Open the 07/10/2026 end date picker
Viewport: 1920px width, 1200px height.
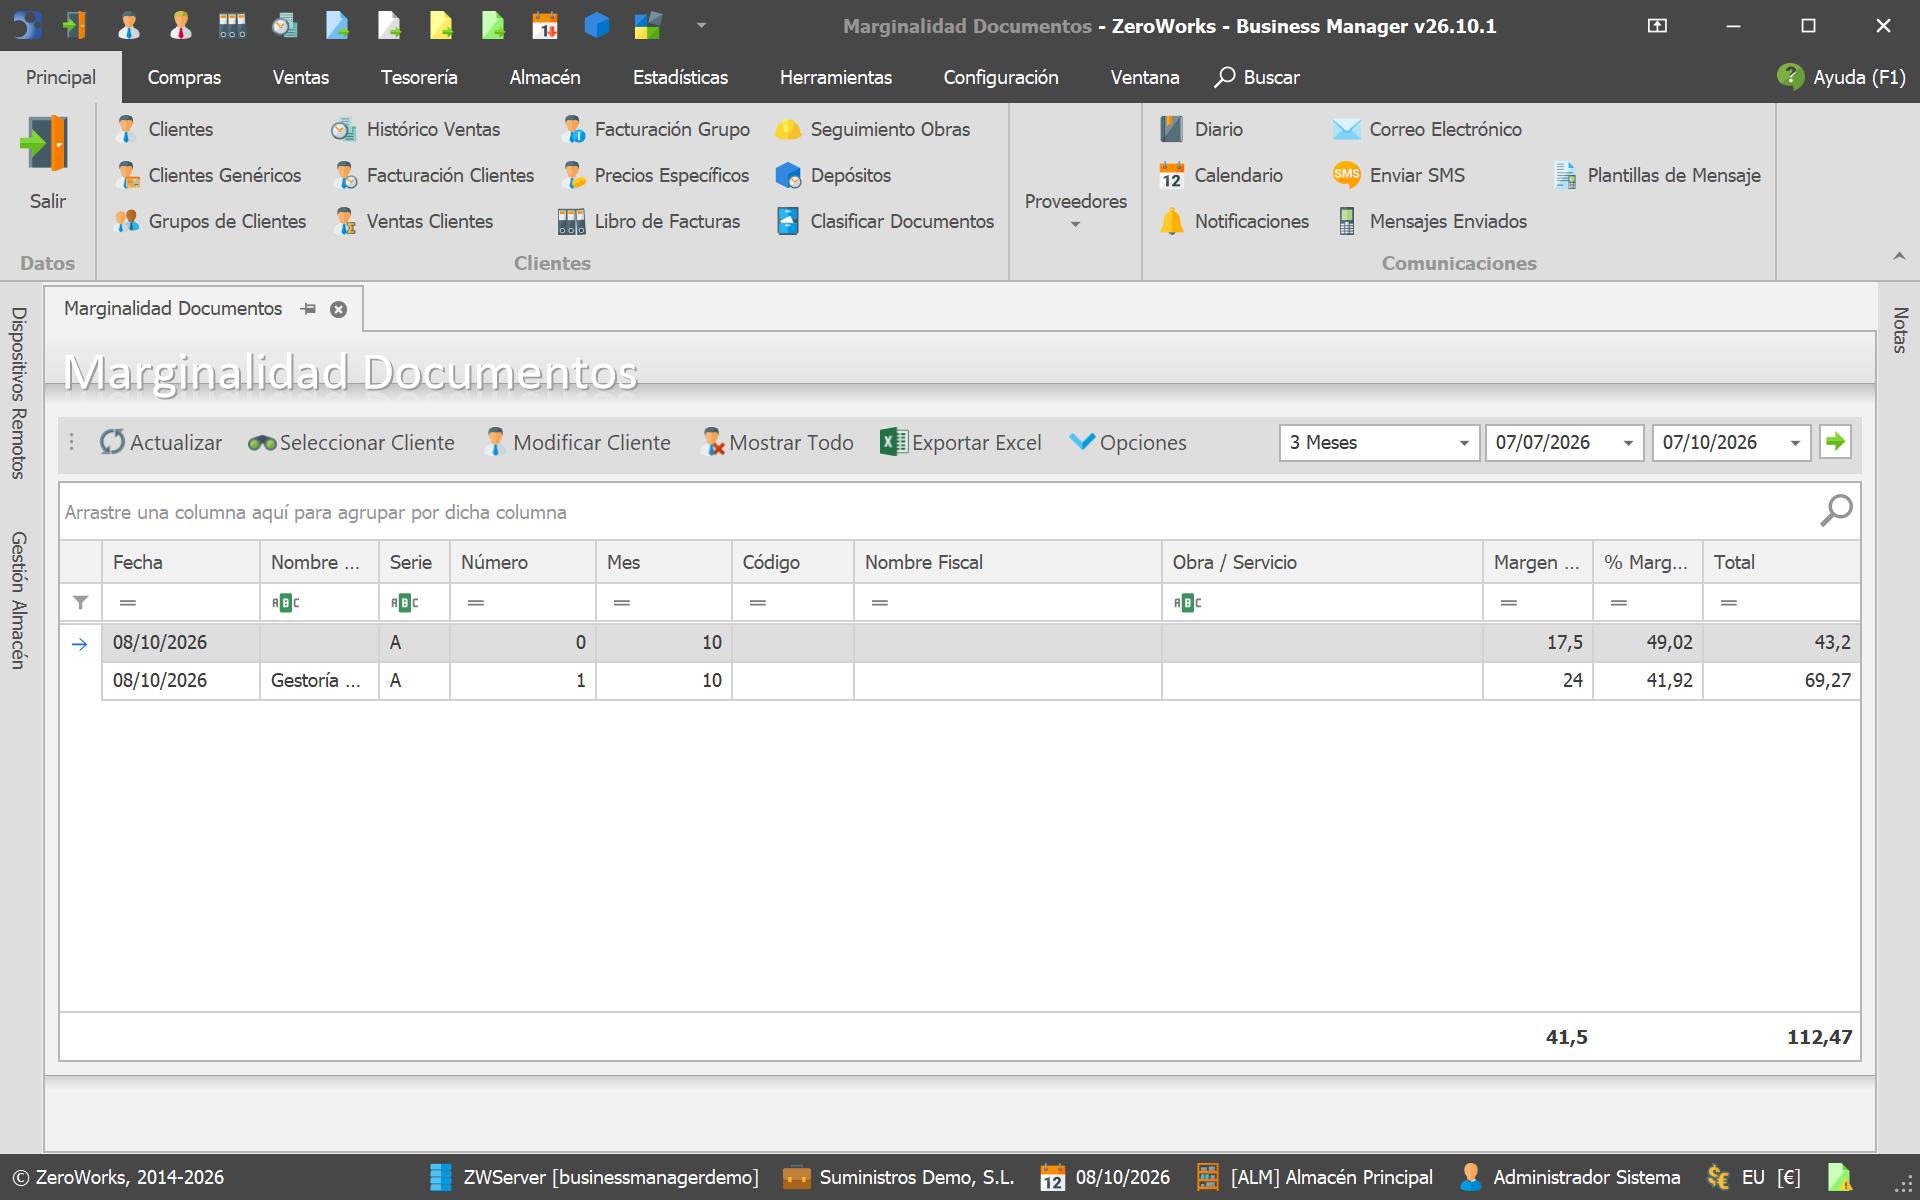click(x=1795, y=443)
